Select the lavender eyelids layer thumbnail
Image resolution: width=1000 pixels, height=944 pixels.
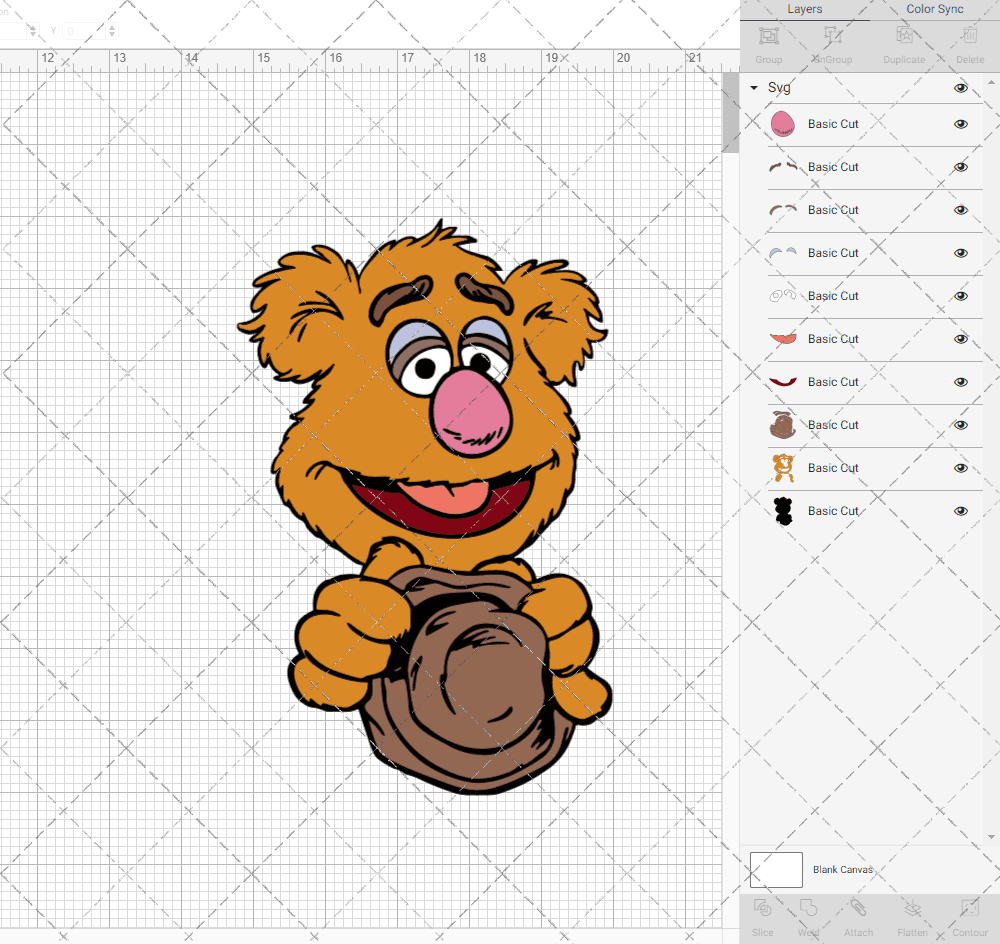pos(783,253)
